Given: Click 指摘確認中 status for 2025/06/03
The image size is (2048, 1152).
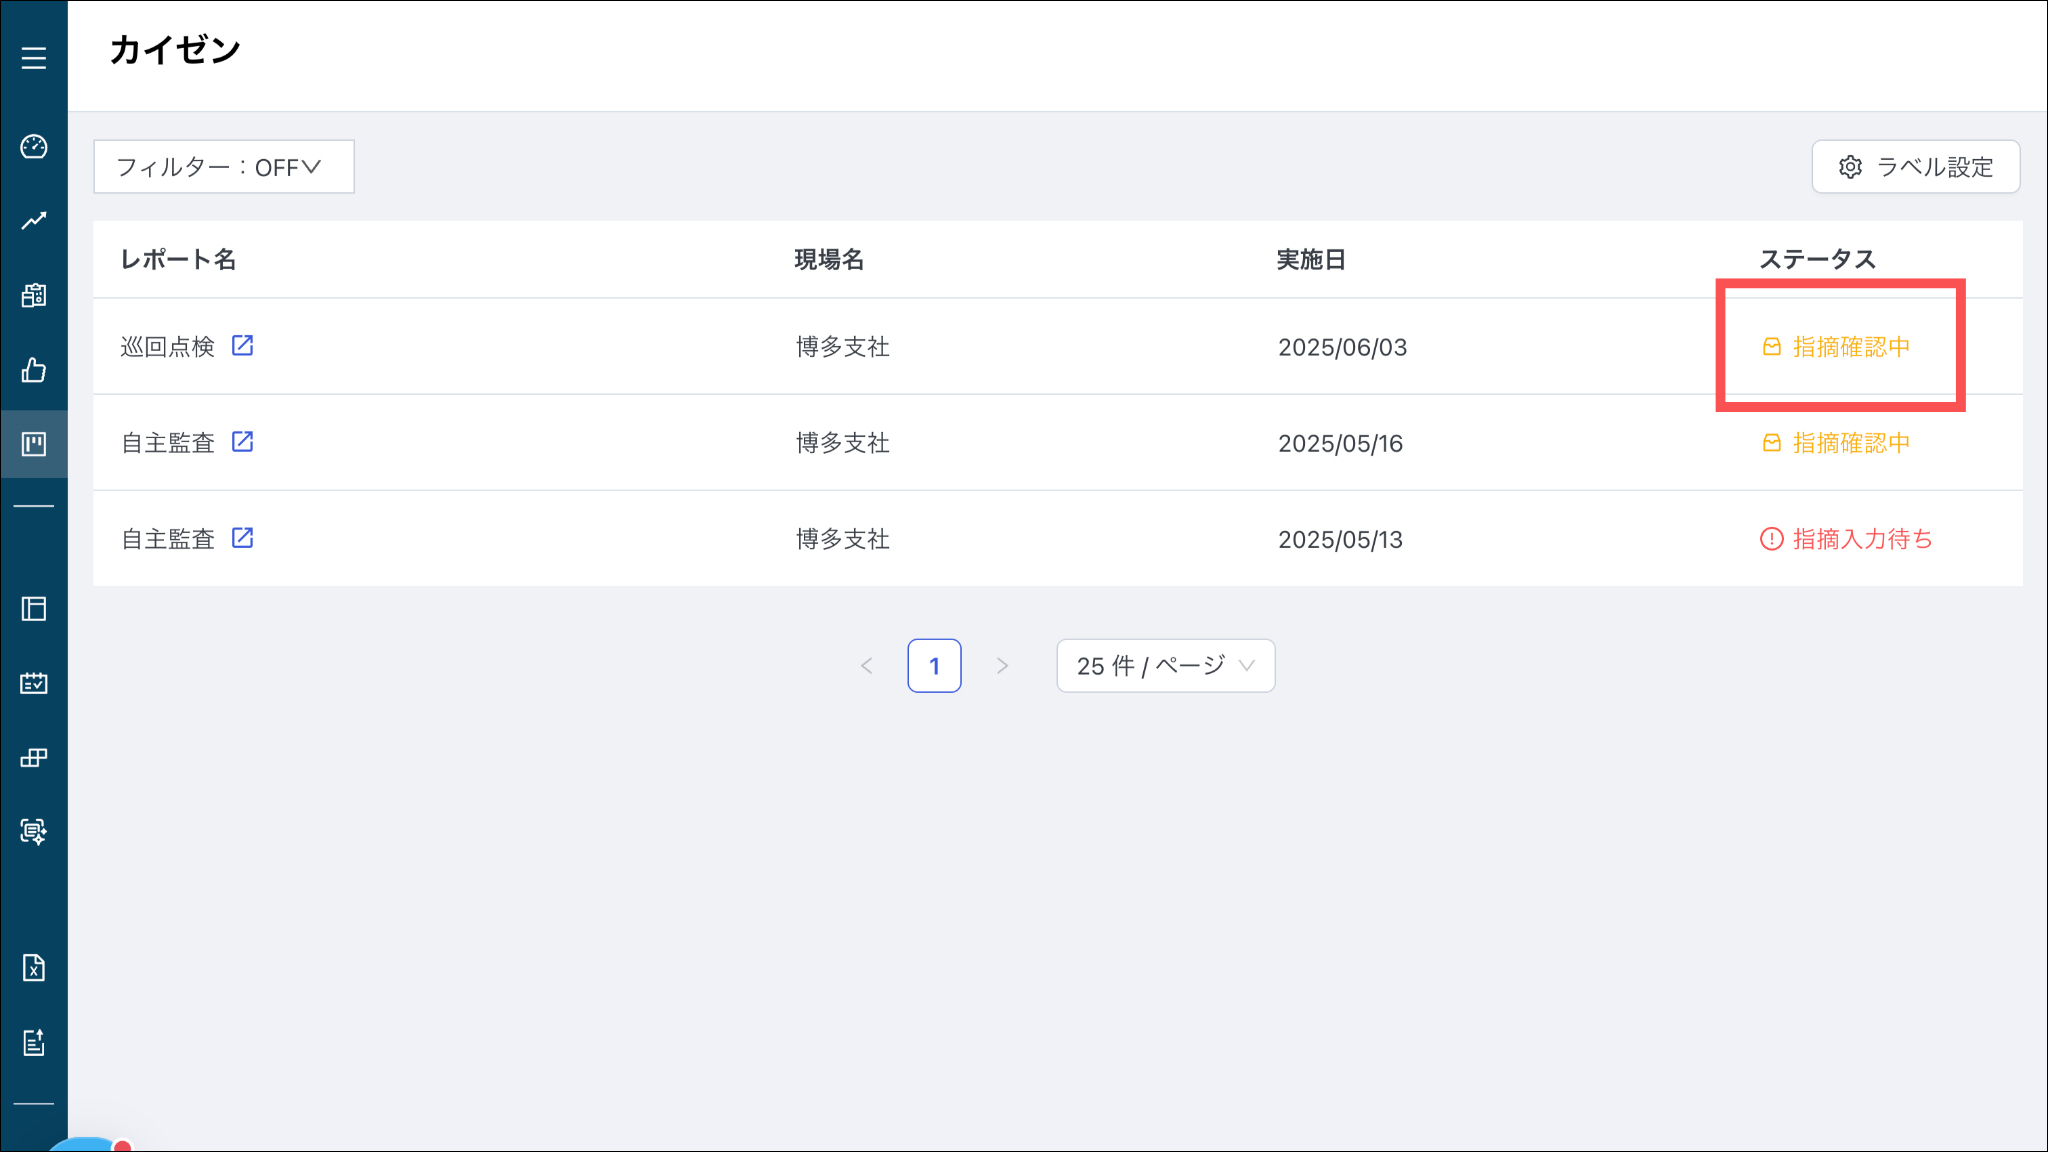Looking at the screenshot, I should pos(1836,347).
